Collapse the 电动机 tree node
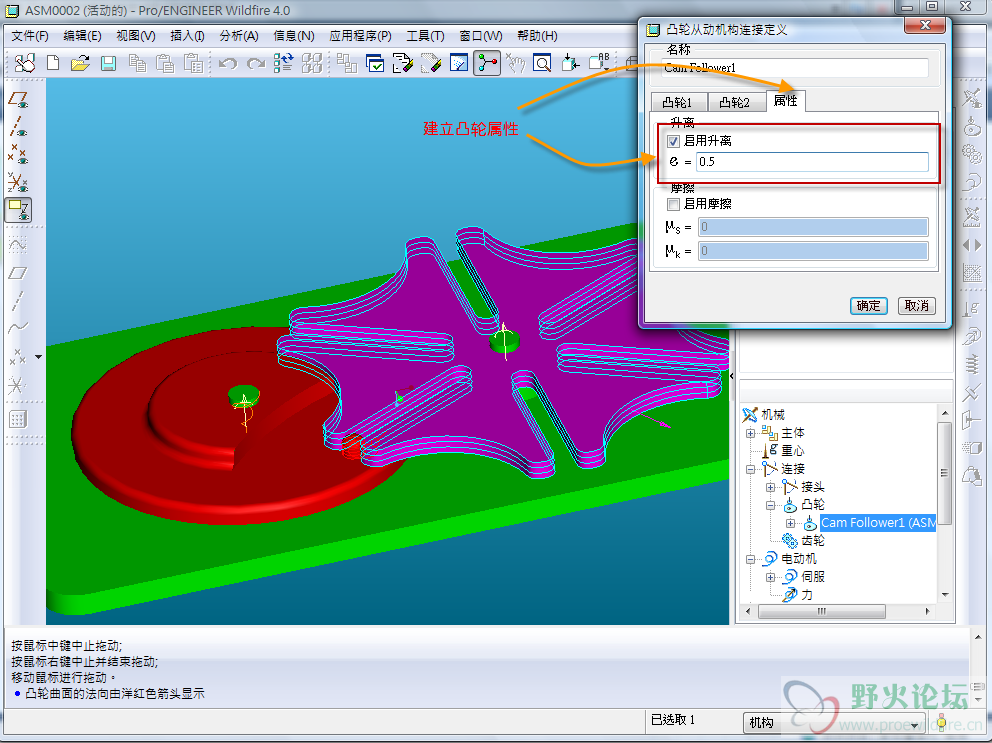The image size is (992, 743). coord(750,559)
